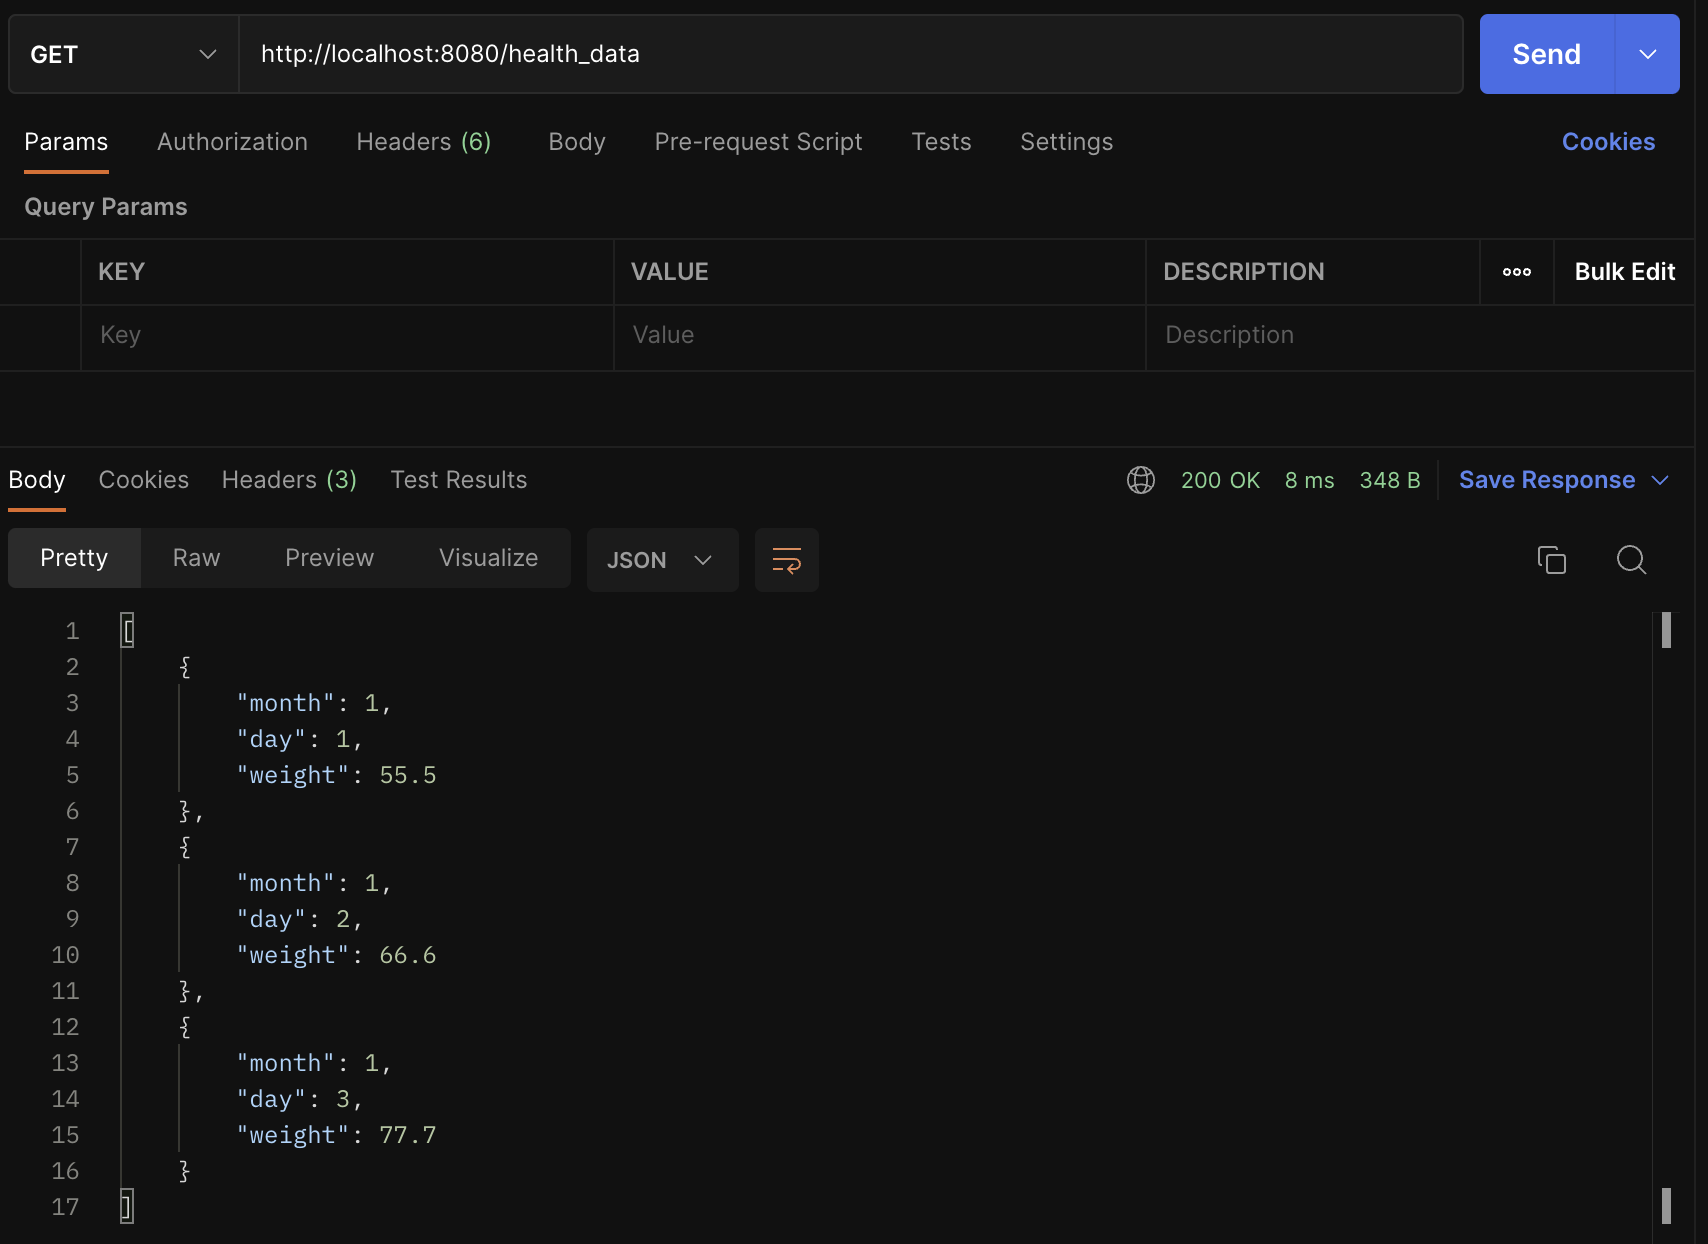1708x1244 pixels.
Task: Open search in the response body
Action: (x=1631, y=560)
